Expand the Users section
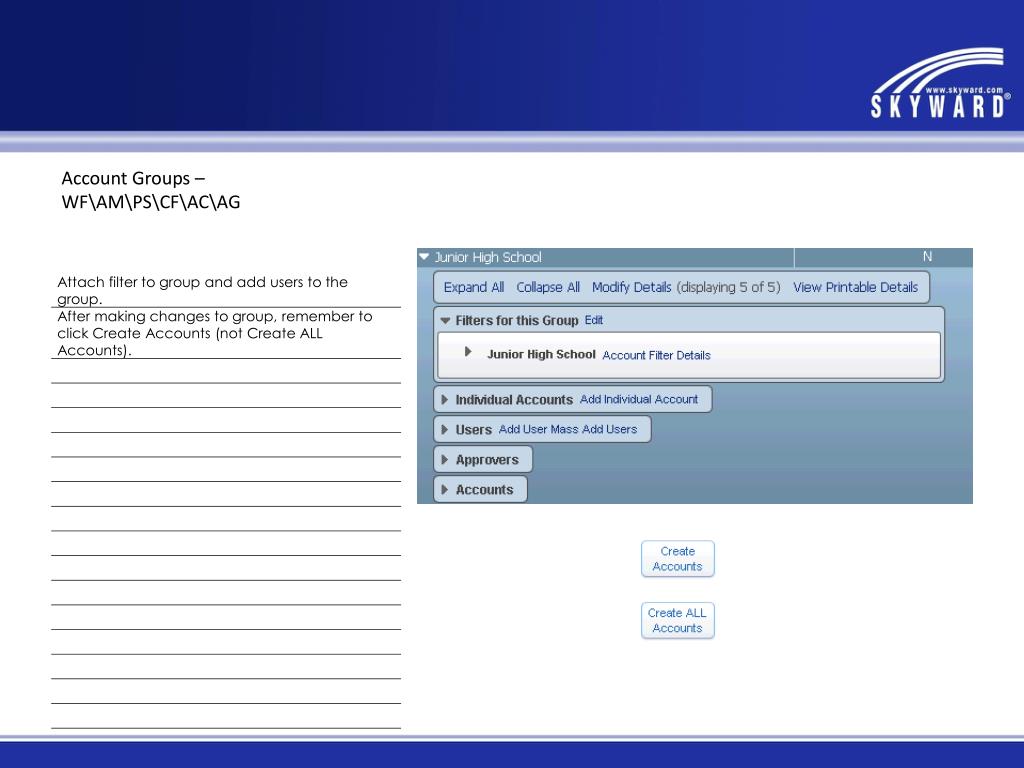 pyautogui.click(x=444, y=430)
